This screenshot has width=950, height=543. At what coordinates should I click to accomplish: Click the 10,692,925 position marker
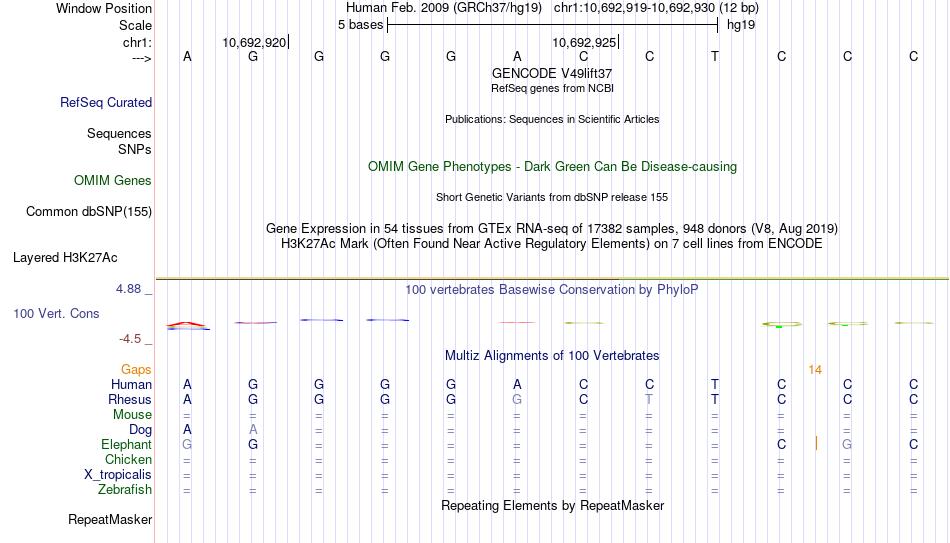pyautogui.click(x=585, y=42)
